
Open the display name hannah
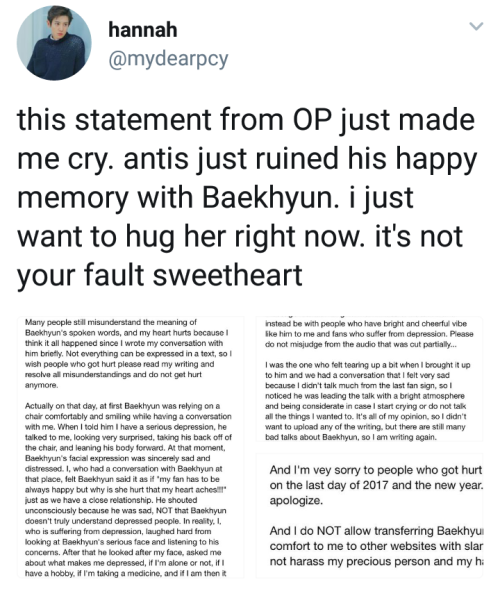pos(143,30)
